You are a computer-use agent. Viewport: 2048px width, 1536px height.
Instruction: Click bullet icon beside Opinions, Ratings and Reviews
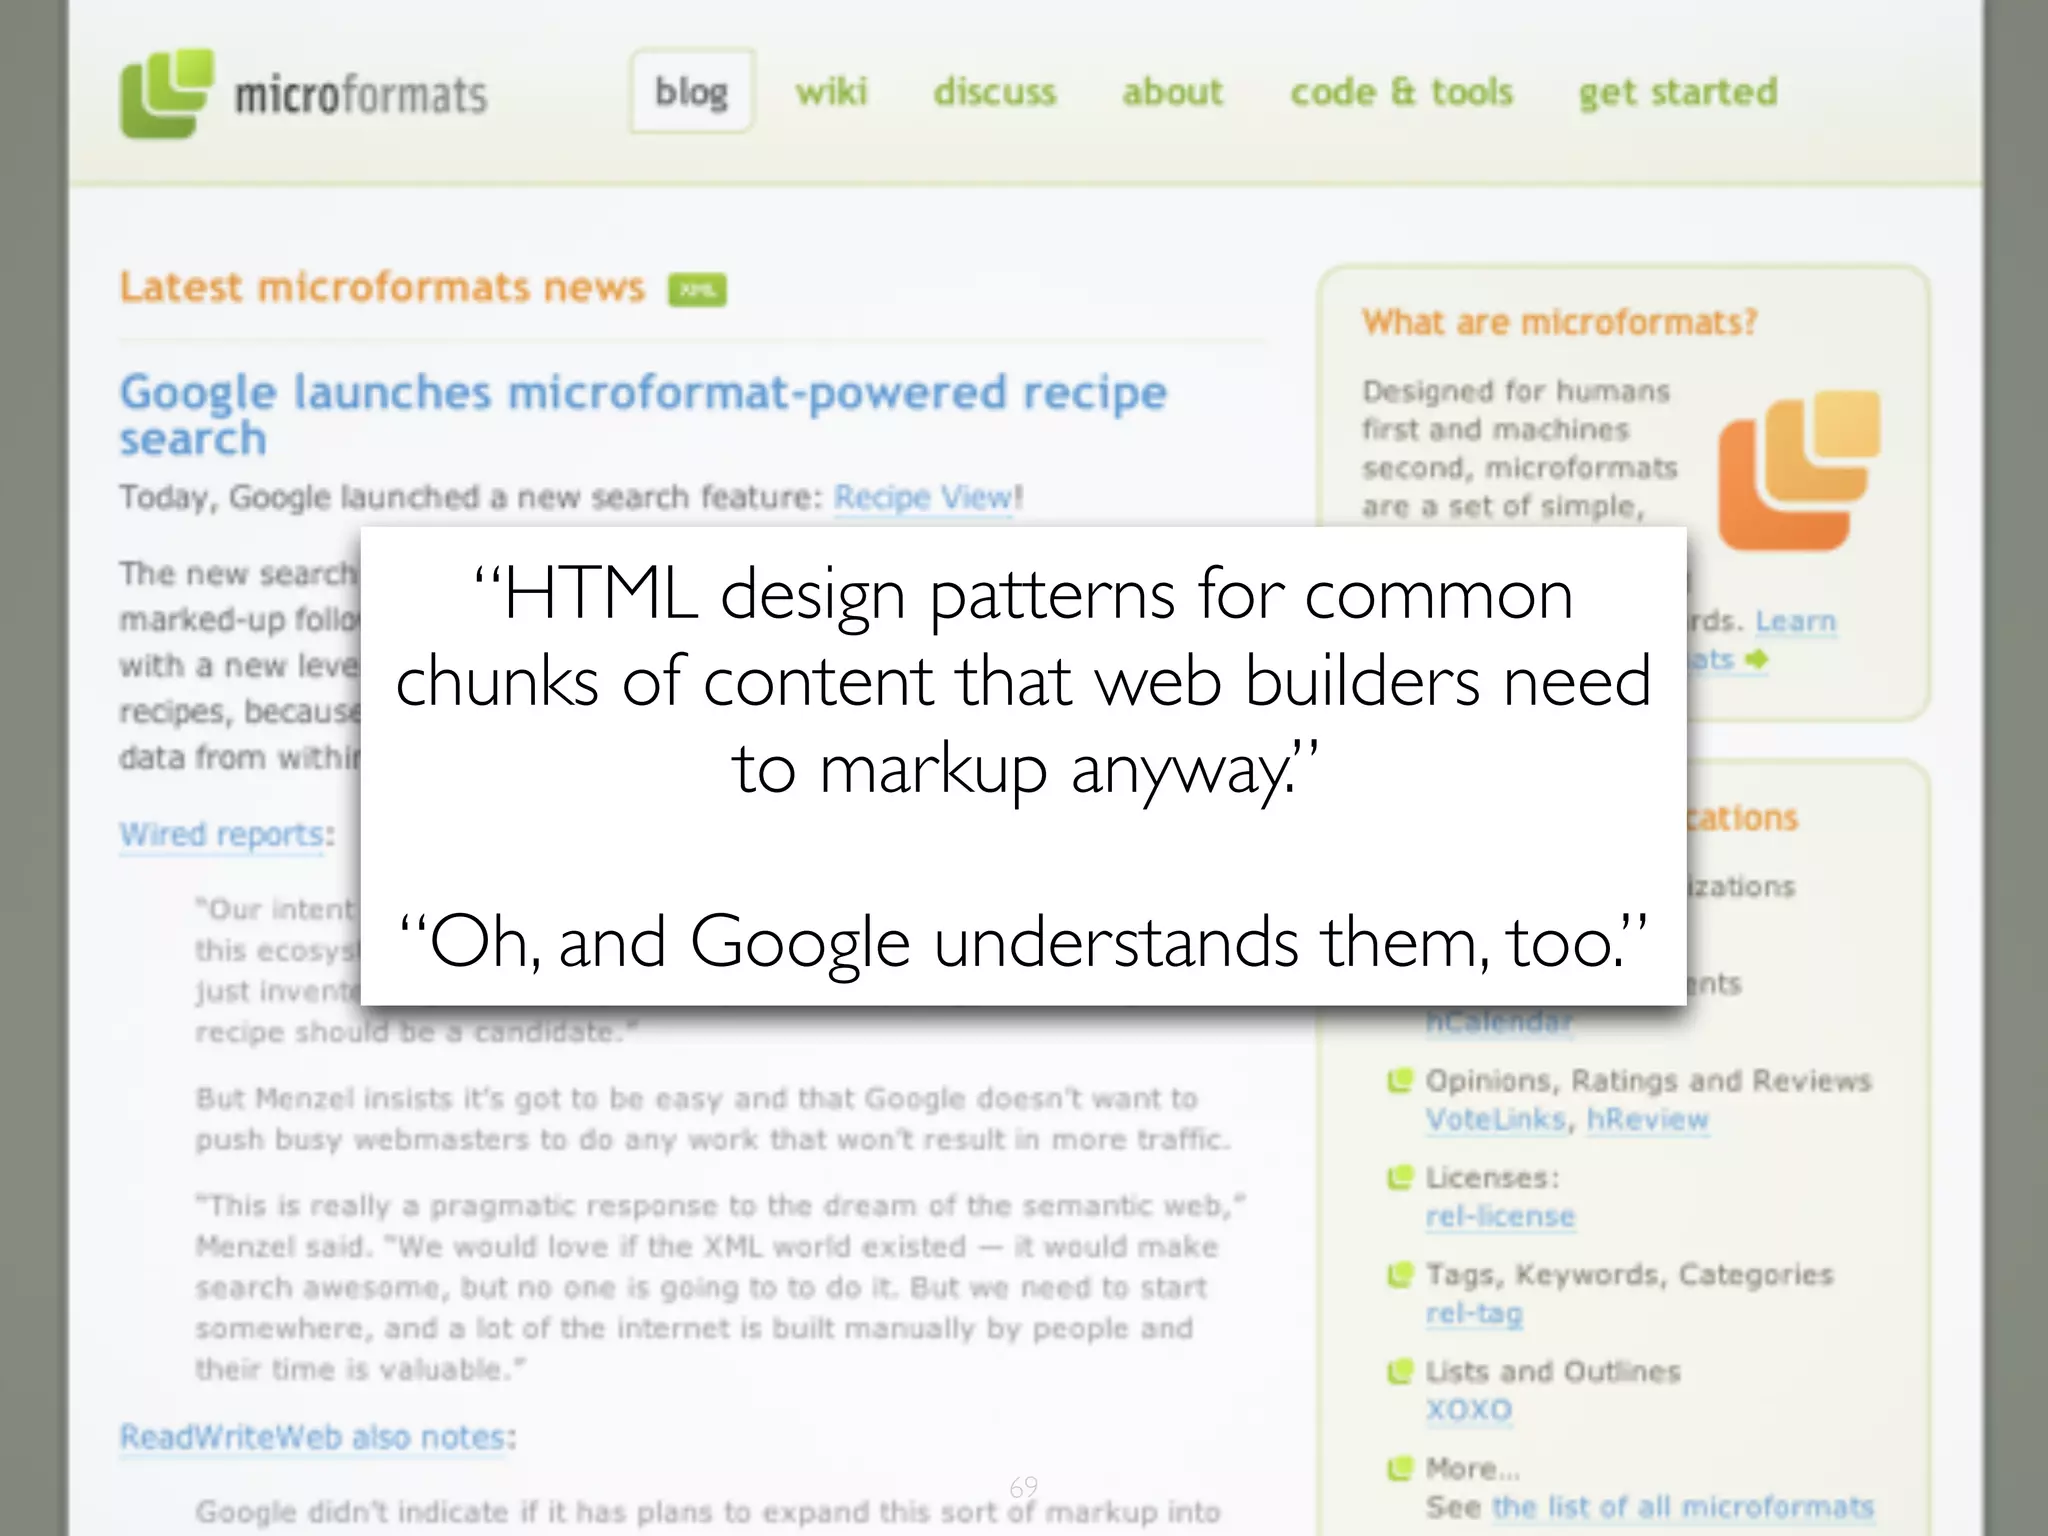(1400, 1081)
